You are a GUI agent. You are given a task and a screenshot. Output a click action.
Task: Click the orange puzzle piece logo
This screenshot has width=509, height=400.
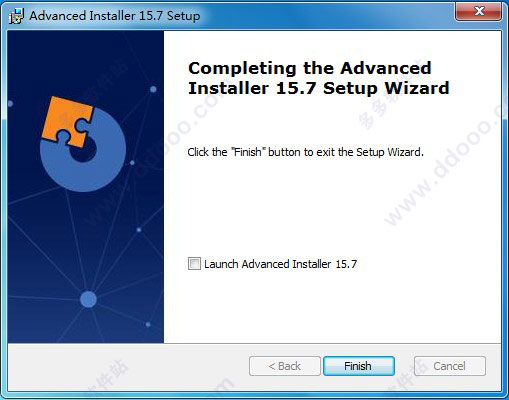pos(67,122)
